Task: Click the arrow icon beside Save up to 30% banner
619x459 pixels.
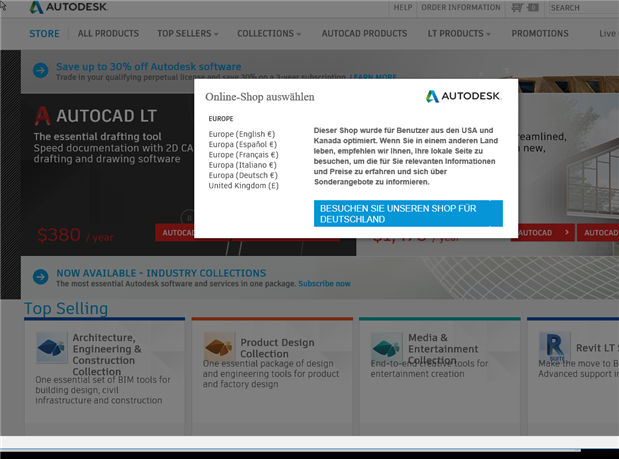Action: coord(40,71)
